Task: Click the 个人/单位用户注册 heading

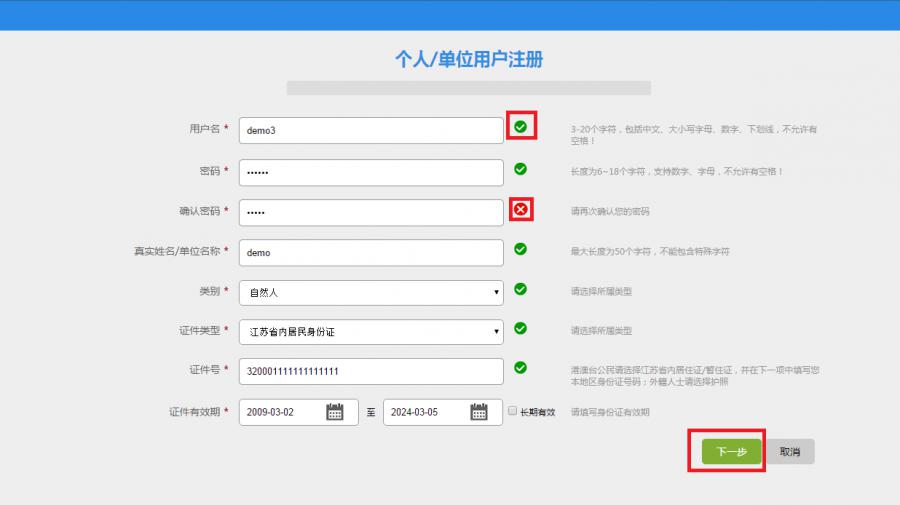Action: coord(469,59)
